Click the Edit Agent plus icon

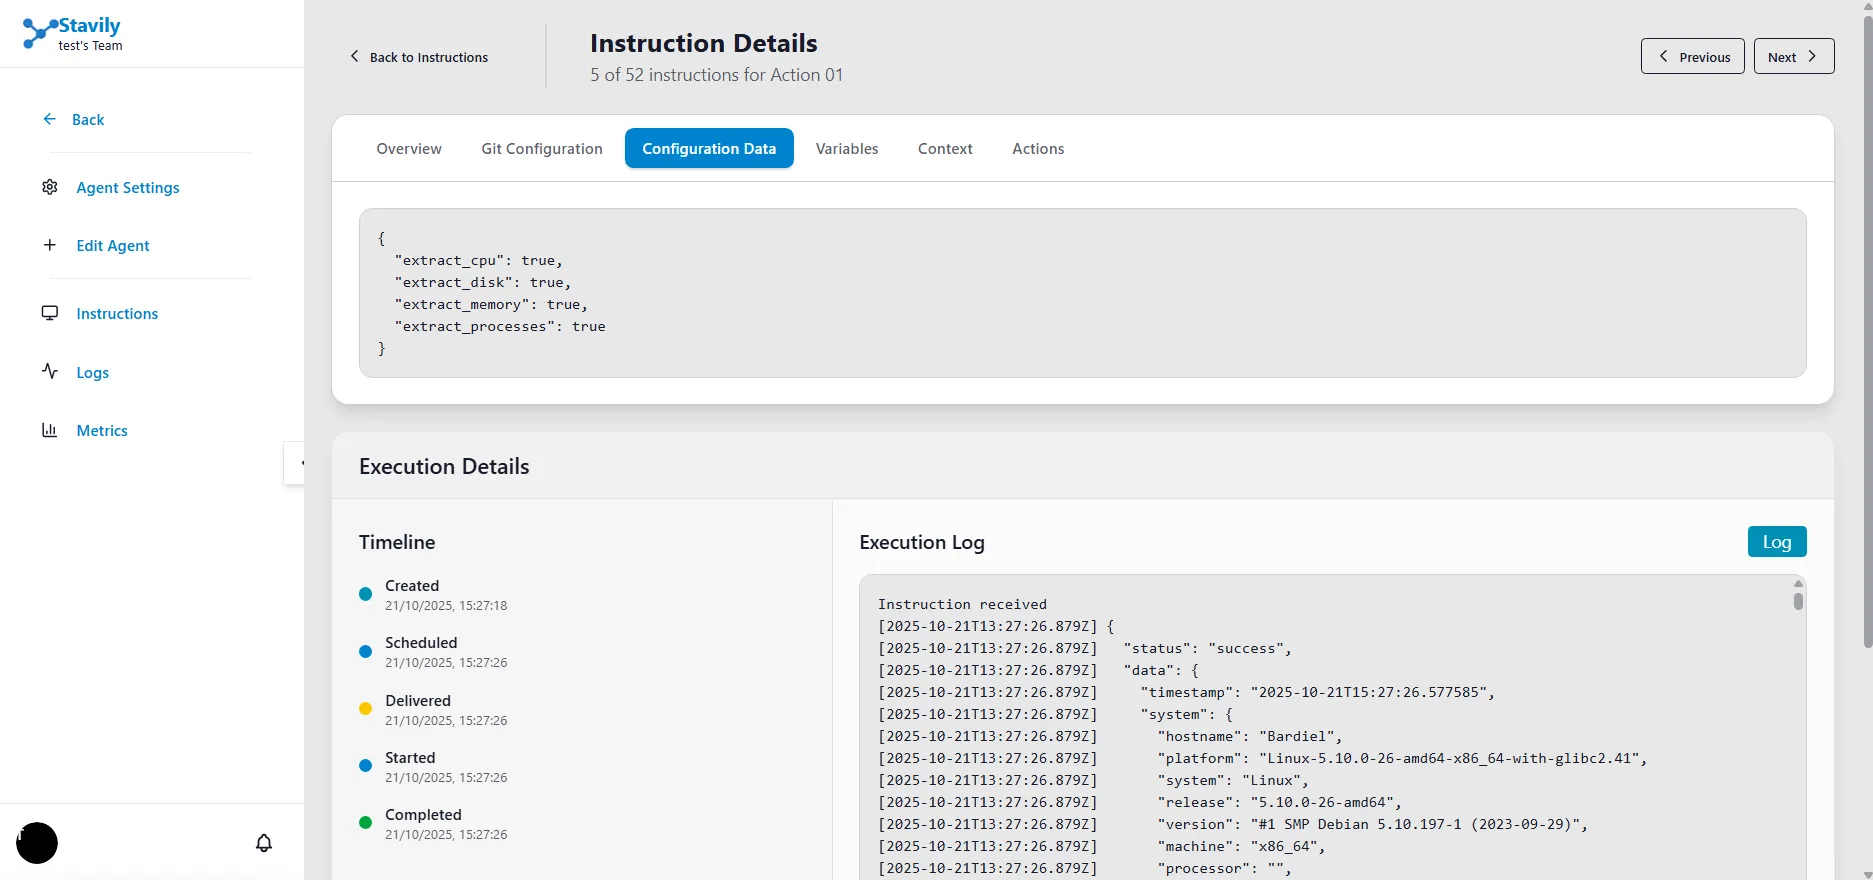[x=50, y=245]
